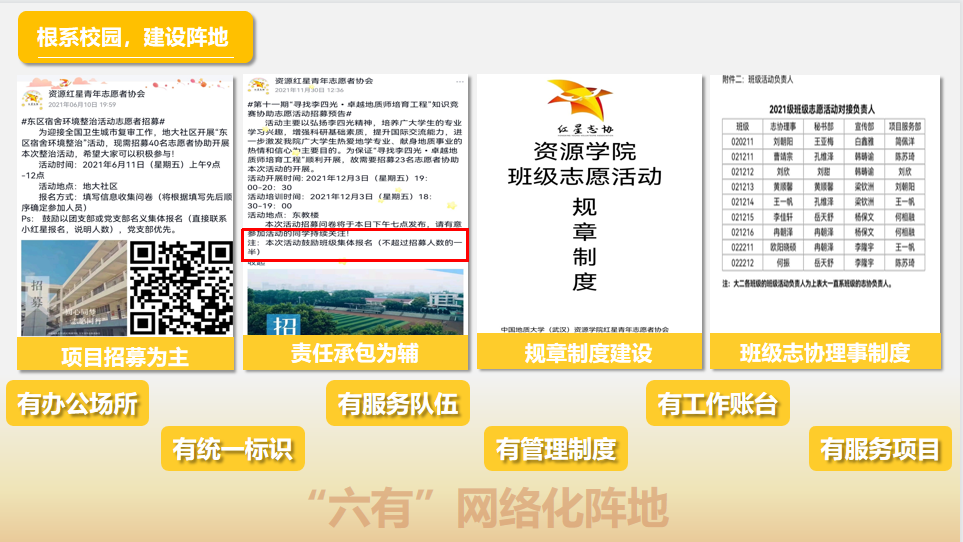
Task: Click the 责任承包为辅 label
Action: [x=355, y=353]
